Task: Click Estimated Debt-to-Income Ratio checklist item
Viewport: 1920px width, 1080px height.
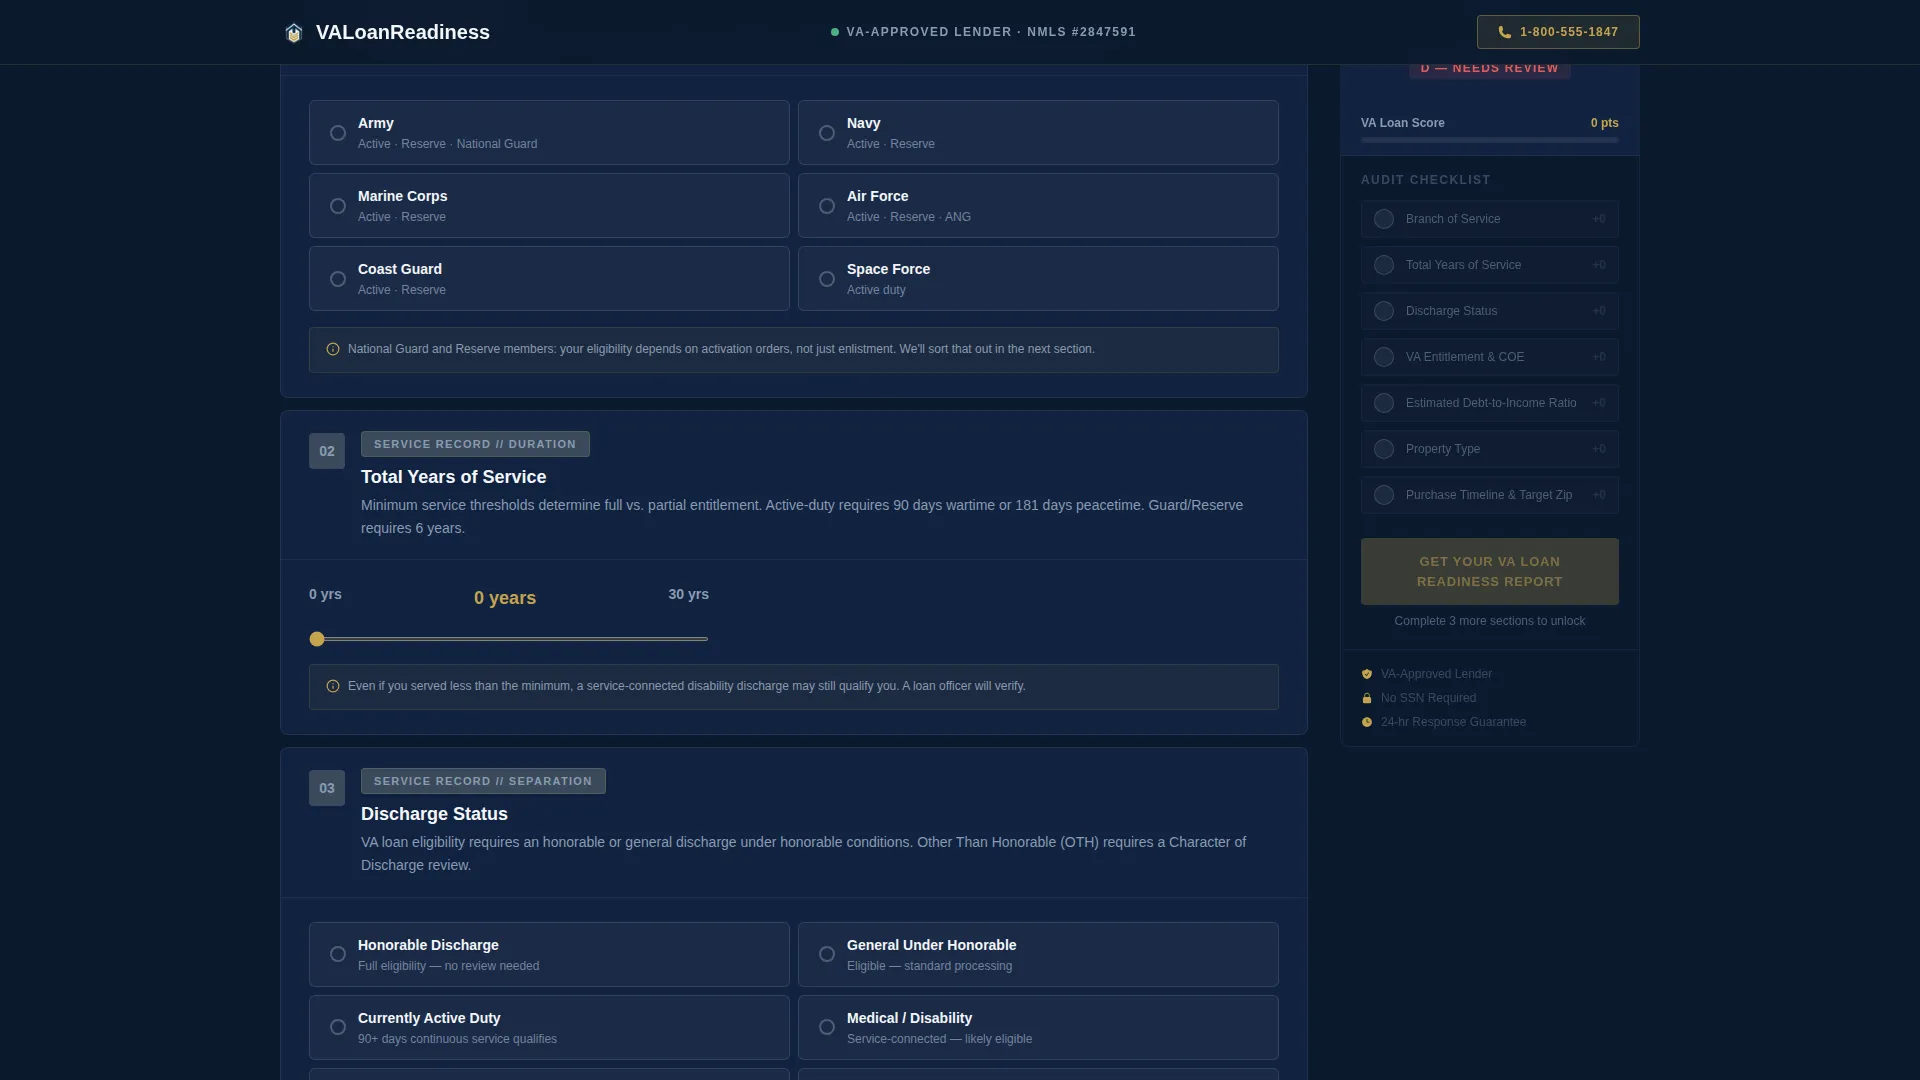Action: pos(1489,404)
